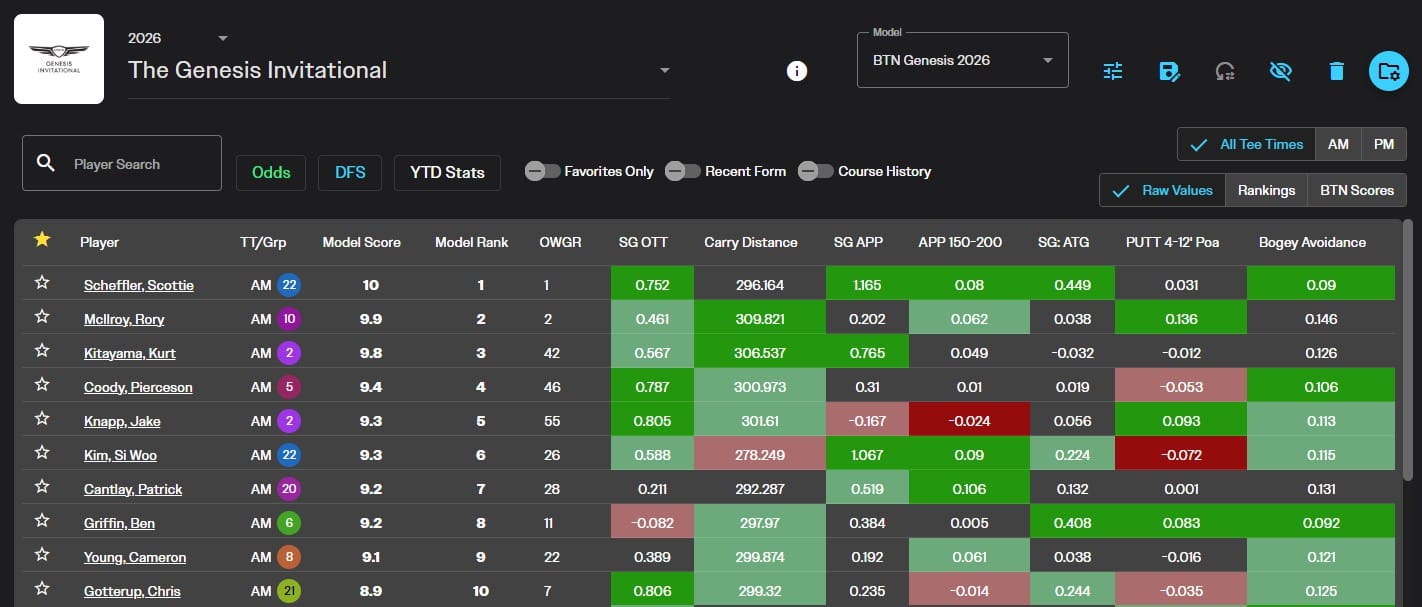Screen dimensions: 1422x607
Task: Select All Tee Times filter
Action: click(1246, 144)
